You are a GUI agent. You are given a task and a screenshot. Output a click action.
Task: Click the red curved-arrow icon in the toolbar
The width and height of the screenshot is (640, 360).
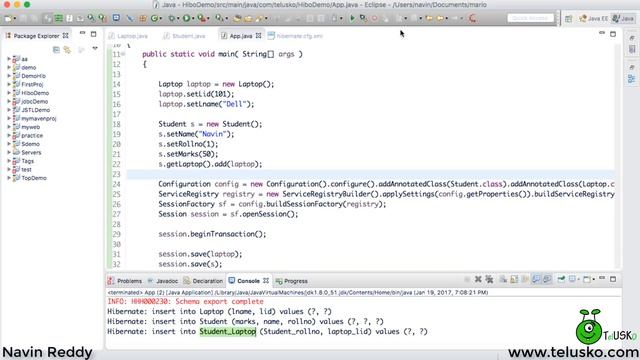(473, 18)
